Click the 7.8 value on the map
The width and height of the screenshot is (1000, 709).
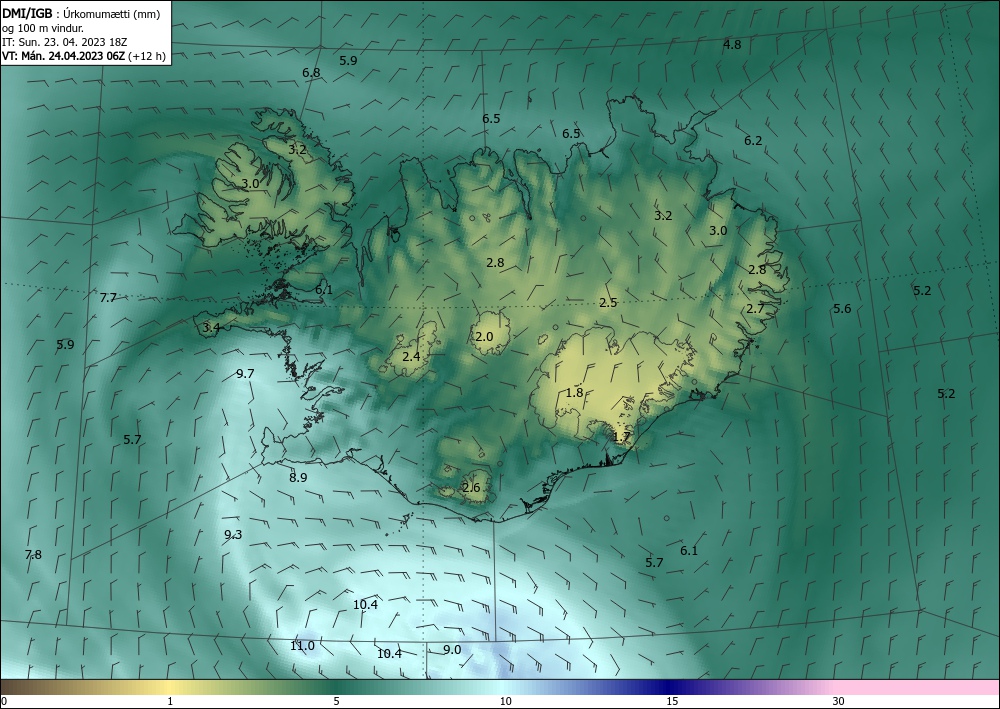pyautogui.click(x=33, y=554)
